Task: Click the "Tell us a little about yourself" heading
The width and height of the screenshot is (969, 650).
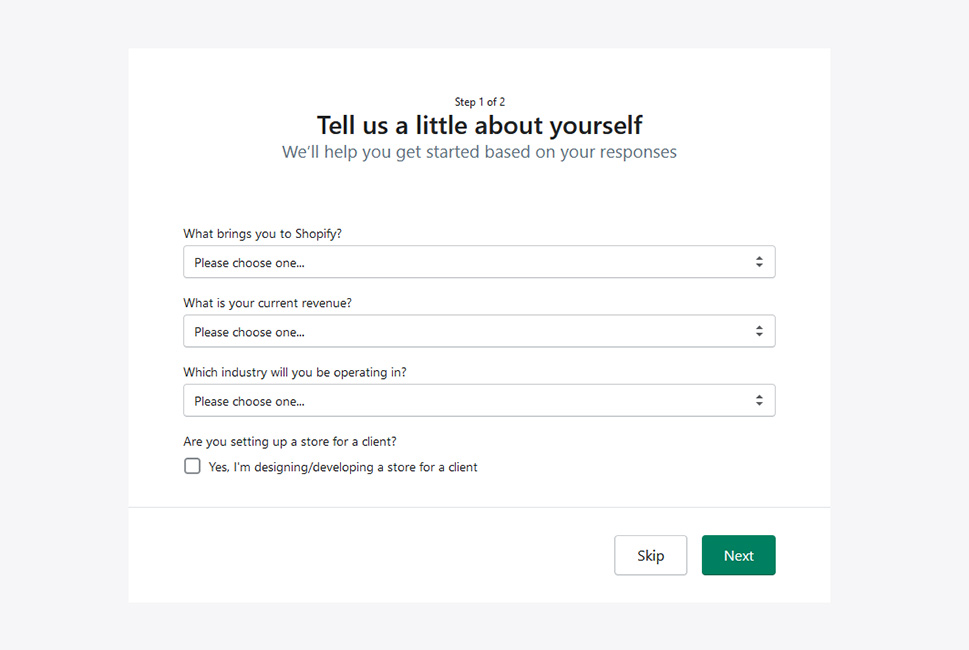Action: [x=480, y=125]
